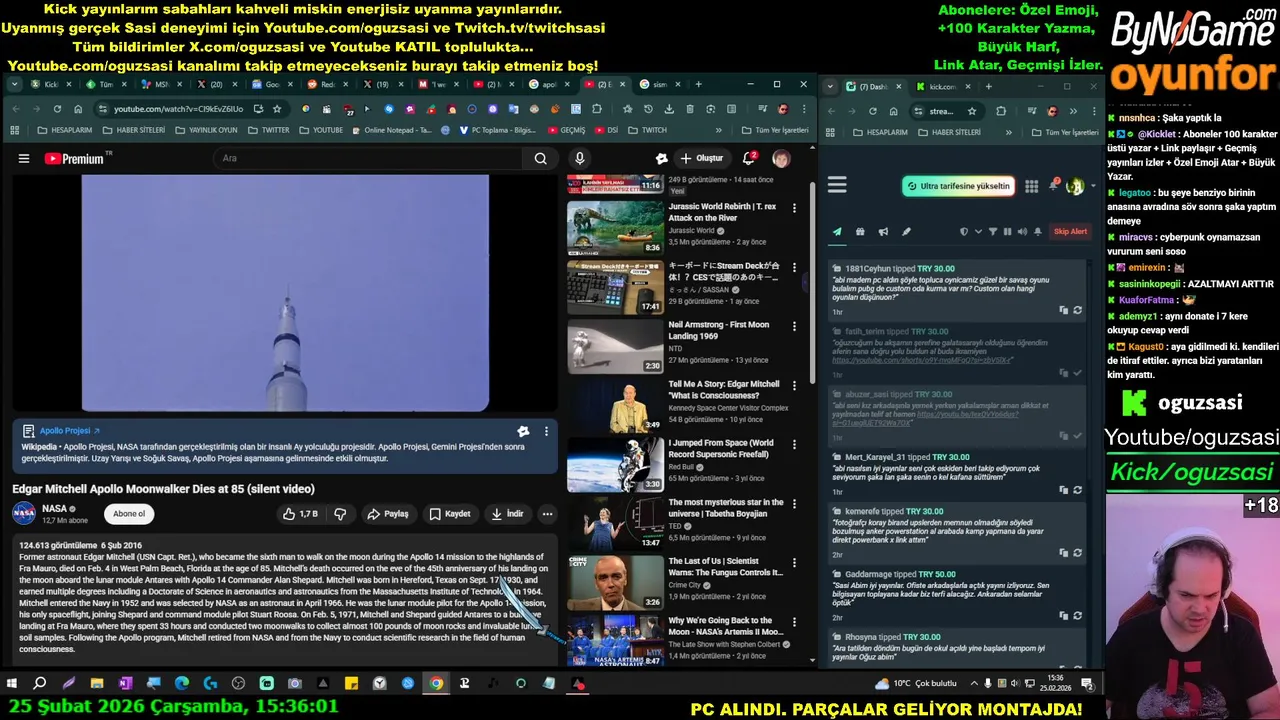Select the gift icon tab in dashboard
1280x720 pixels.
coord(860,232)
